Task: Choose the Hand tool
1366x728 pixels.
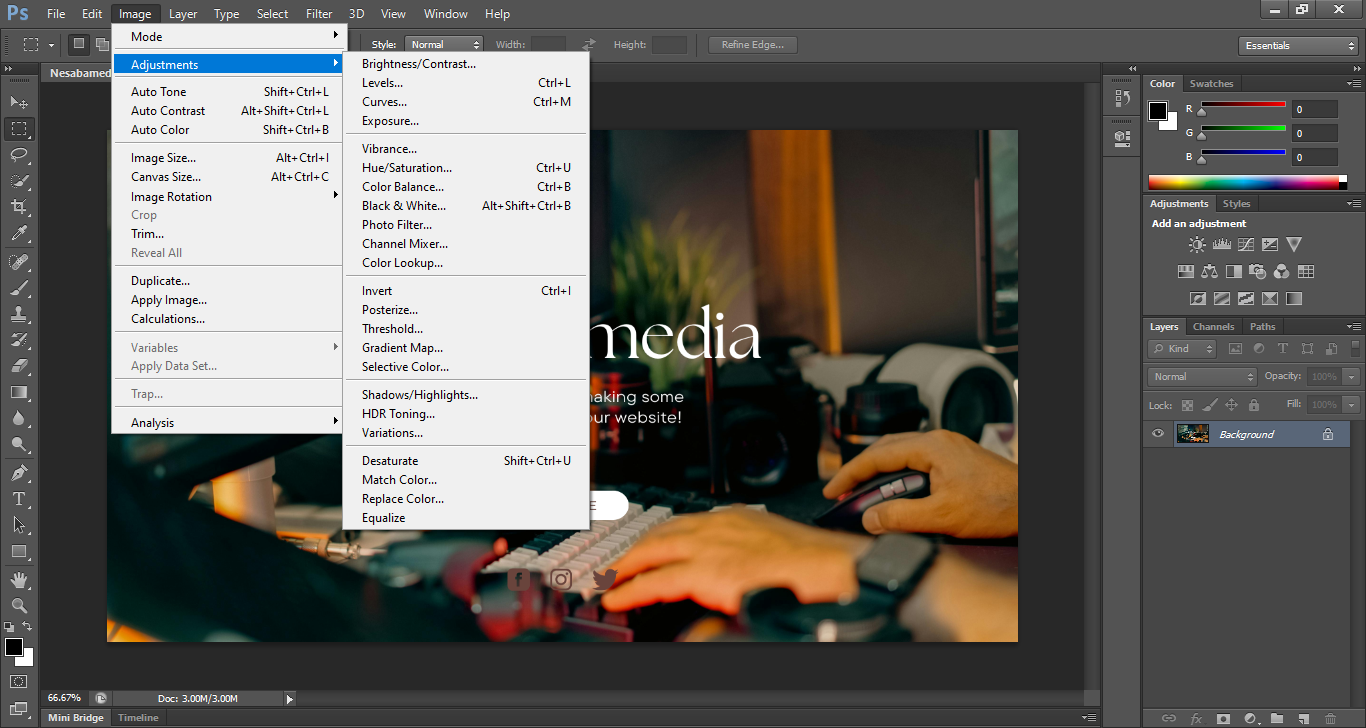Action: 19,579
